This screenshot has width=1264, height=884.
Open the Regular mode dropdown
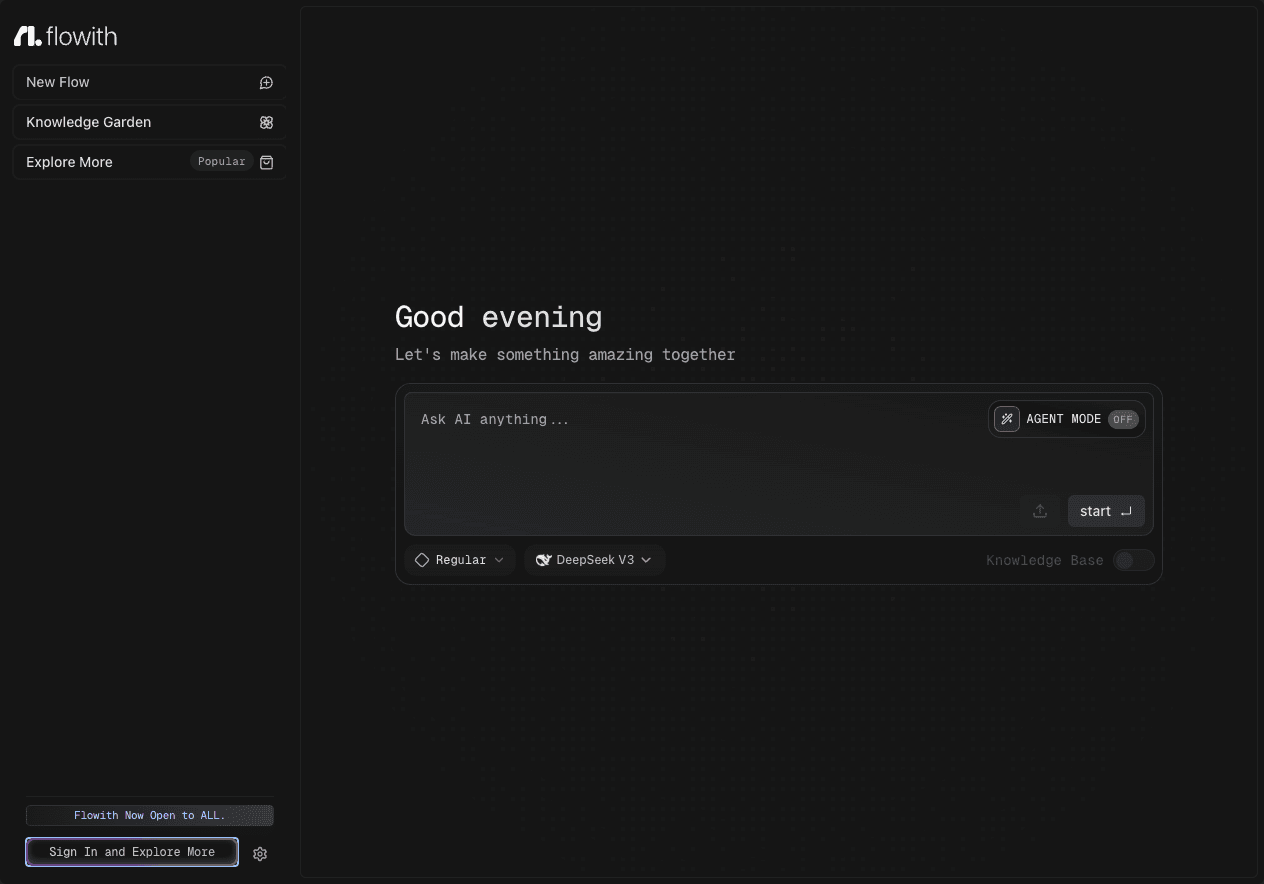point(460,560)
